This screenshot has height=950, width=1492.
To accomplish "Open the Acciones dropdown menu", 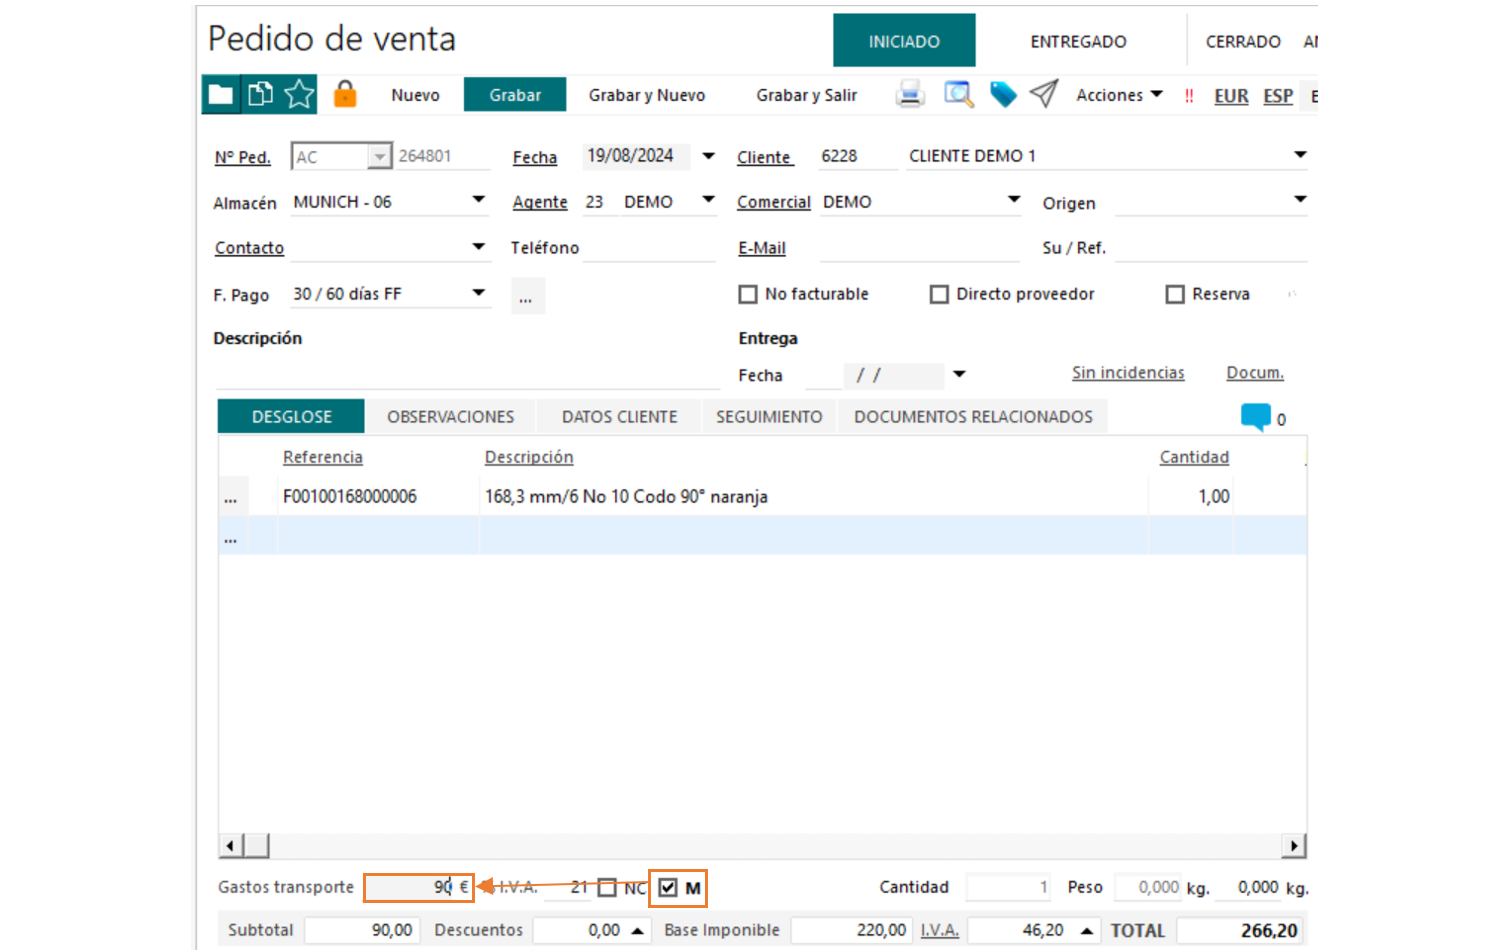I will click(1119, 95).
